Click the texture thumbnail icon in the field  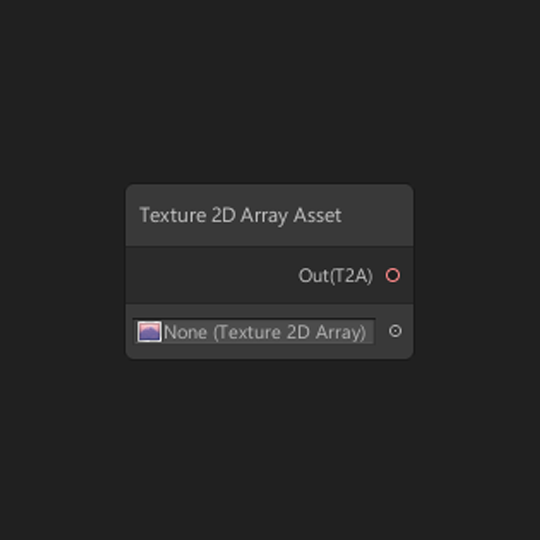(x=149, y=332)
